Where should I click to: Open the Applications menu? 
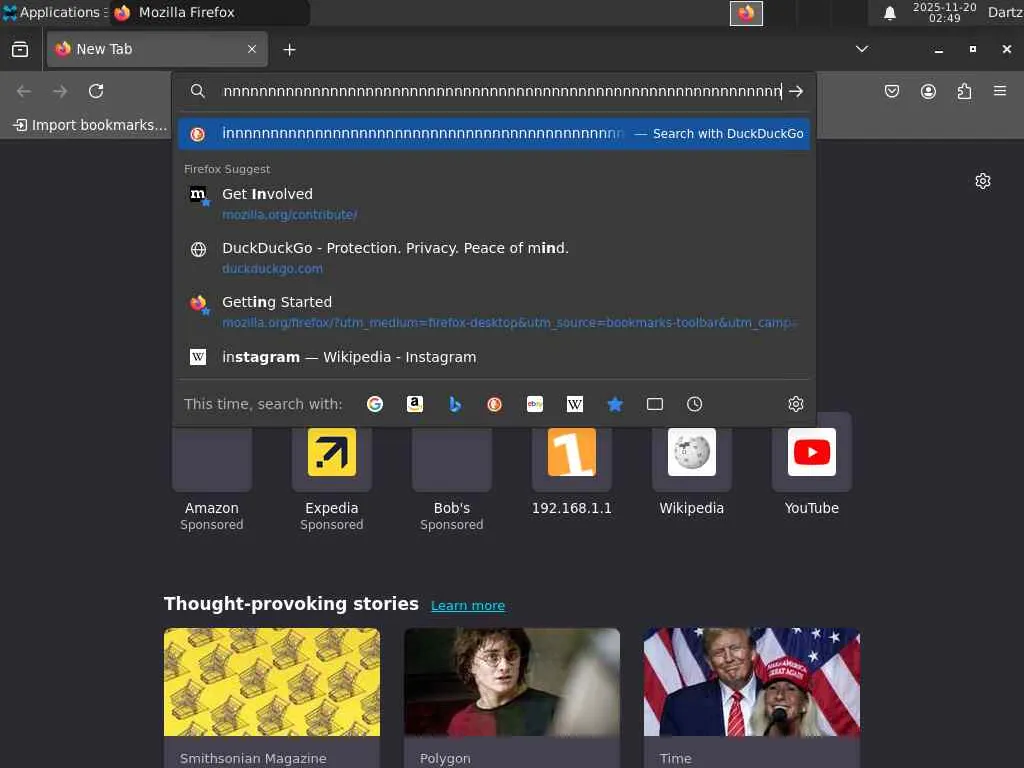click(x=54, y=12)
